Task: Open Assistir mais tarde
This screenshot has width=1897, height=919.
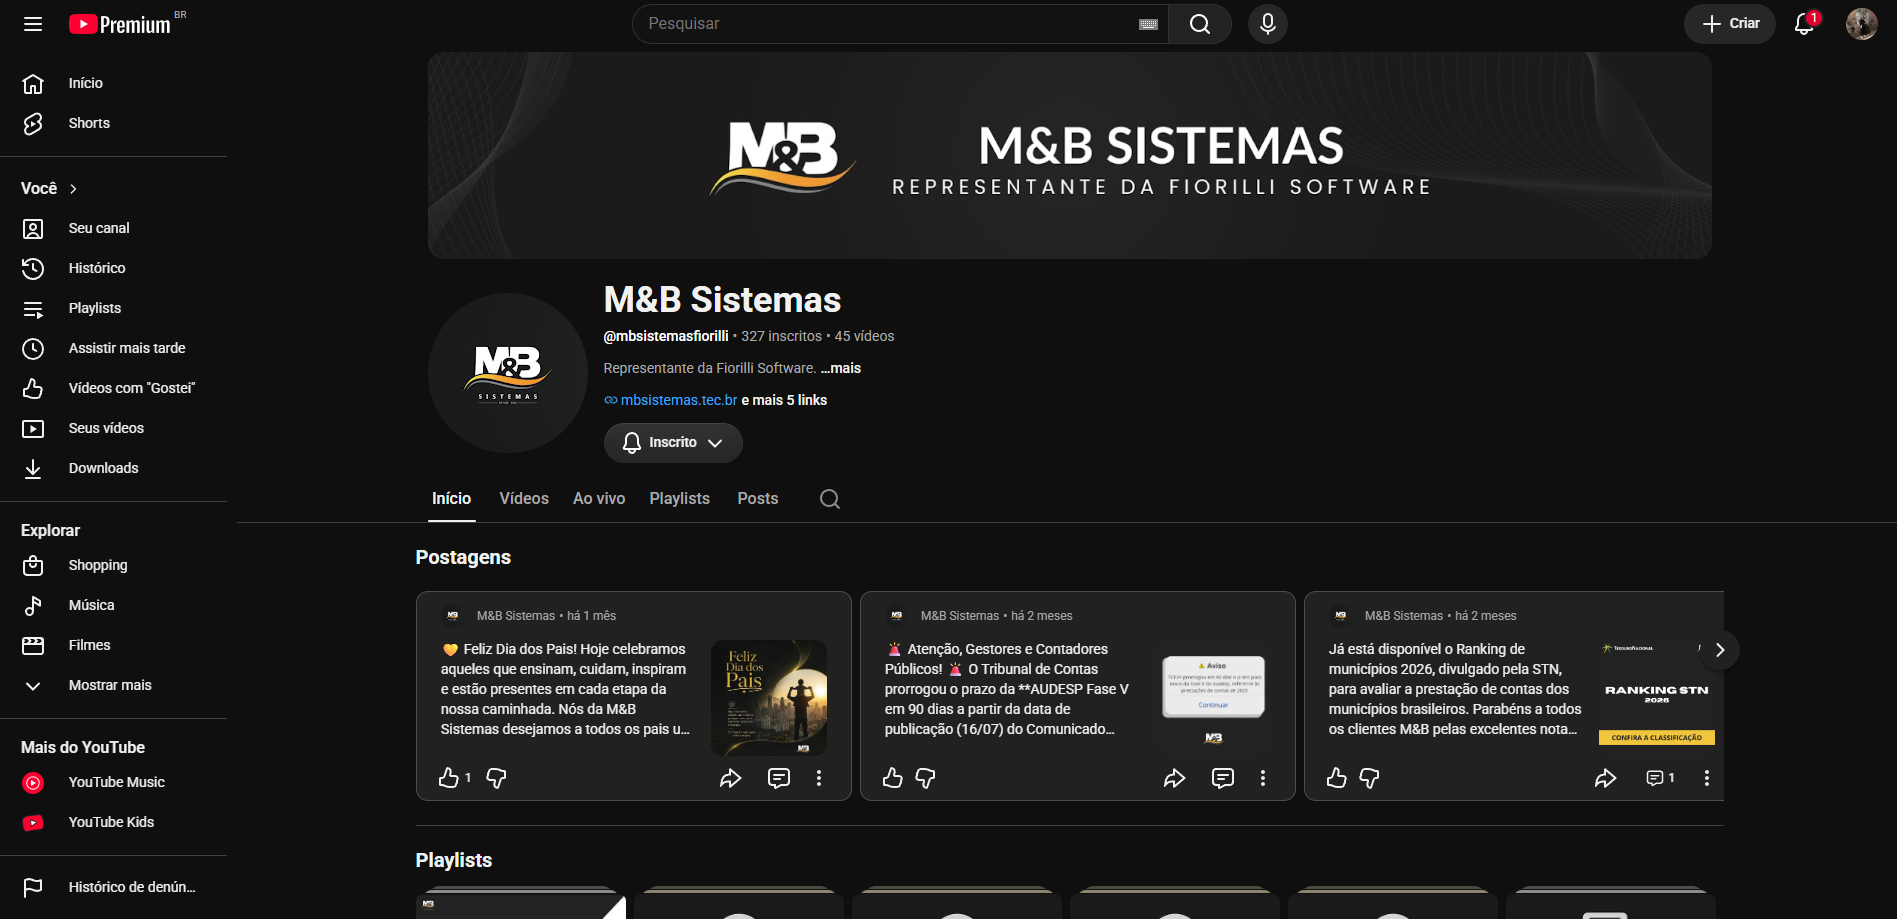Action: click(113, 348)
